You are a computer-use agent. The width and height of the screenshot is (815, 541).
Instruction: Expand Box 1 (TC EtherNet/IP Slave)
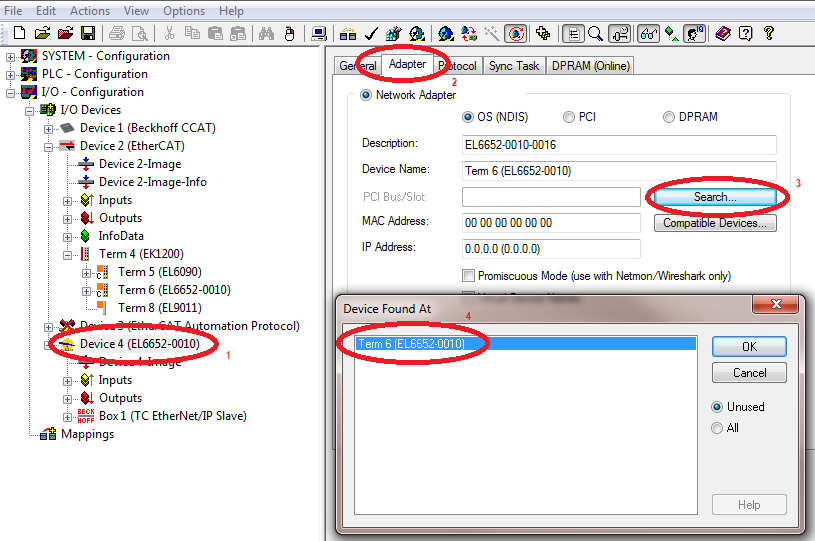point(68,417)
